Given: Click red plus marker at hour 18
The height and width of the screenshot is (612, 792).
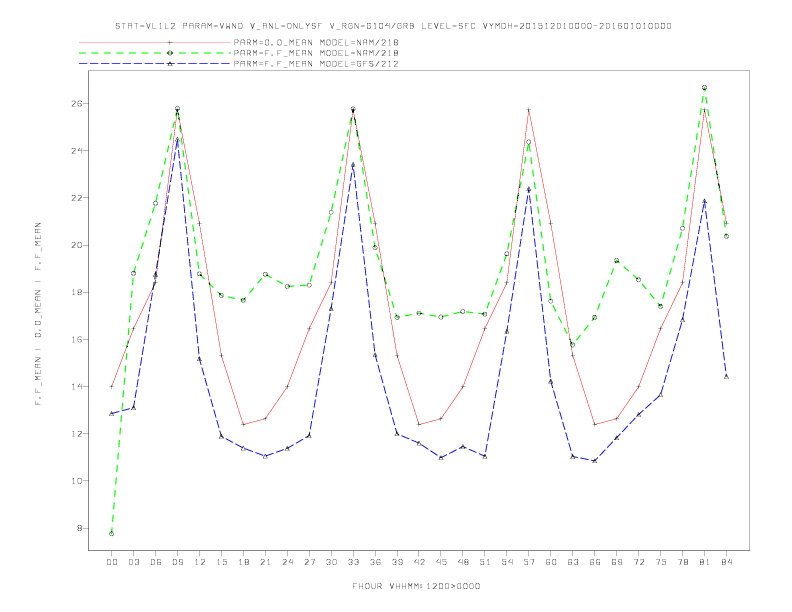Looking at the screenshot, I should tap(243, 424).
